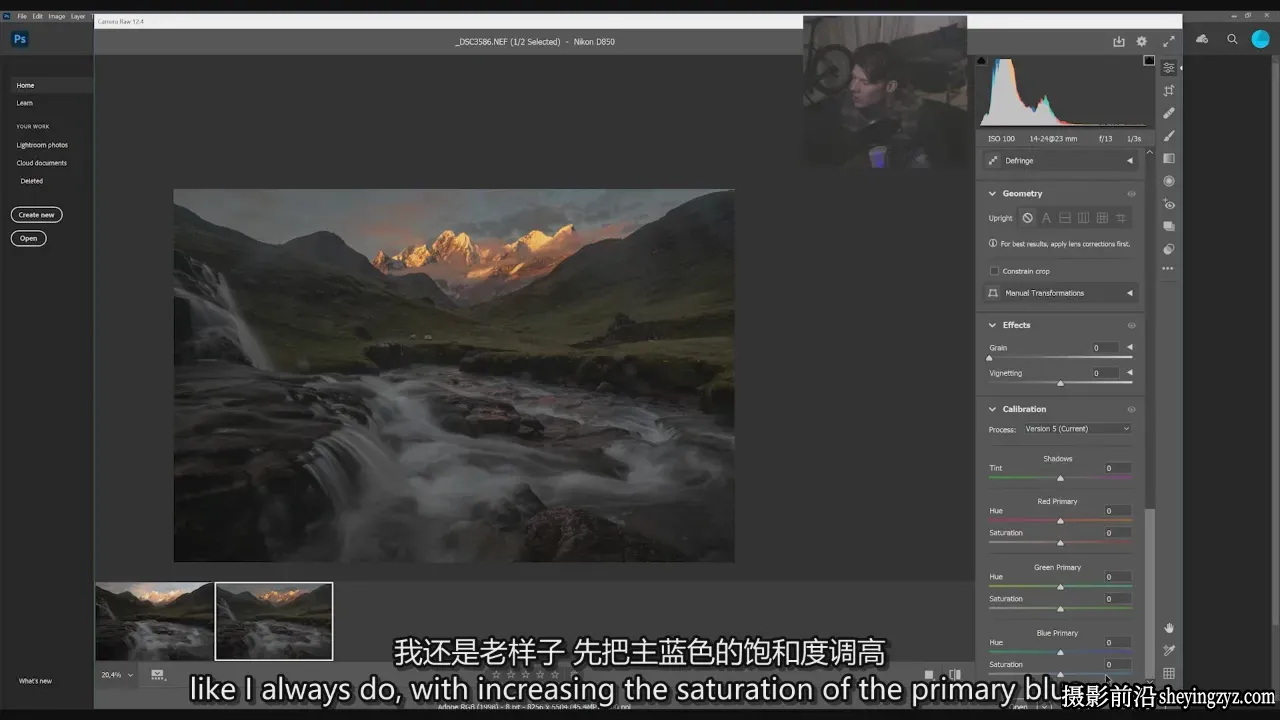This screenshot has width=1280, height=720.
Task: Open the Image menu
Action: [x=57, y=16]
